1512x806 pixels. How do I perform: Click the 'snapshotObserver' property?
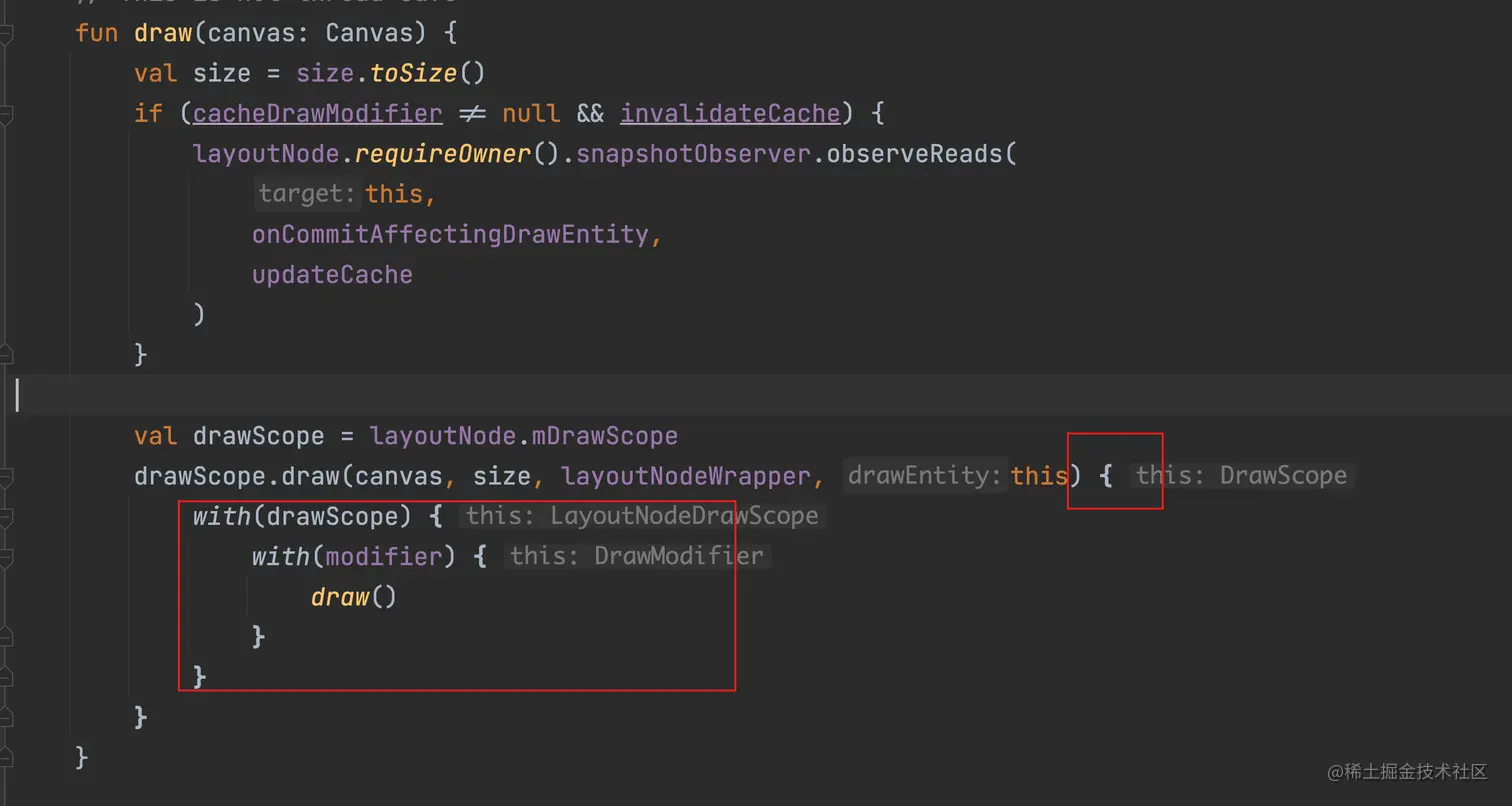pyautogui.click(x=693, y=154)
